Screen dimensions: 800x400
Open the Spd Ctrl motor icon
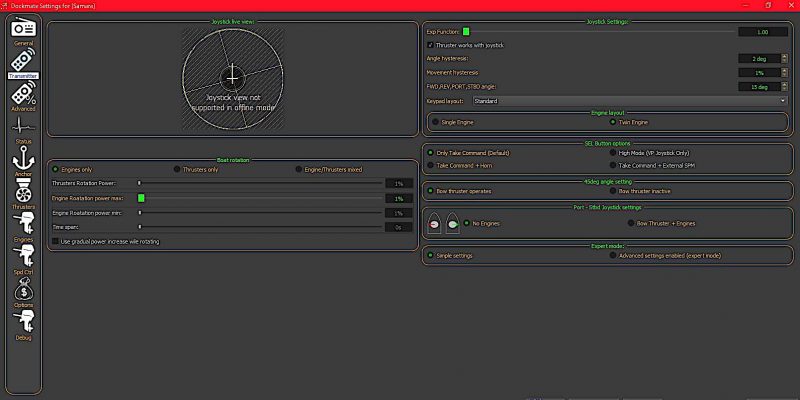[23, 256]
